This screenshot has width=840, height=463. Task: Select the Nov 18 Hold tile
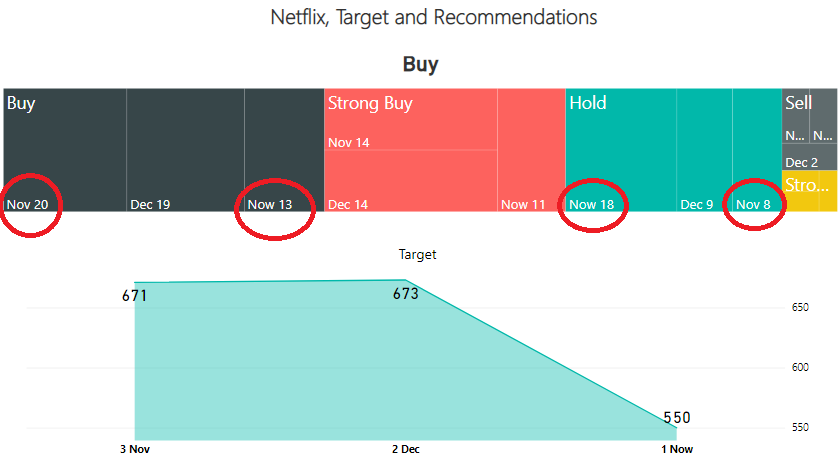(621, 150)
